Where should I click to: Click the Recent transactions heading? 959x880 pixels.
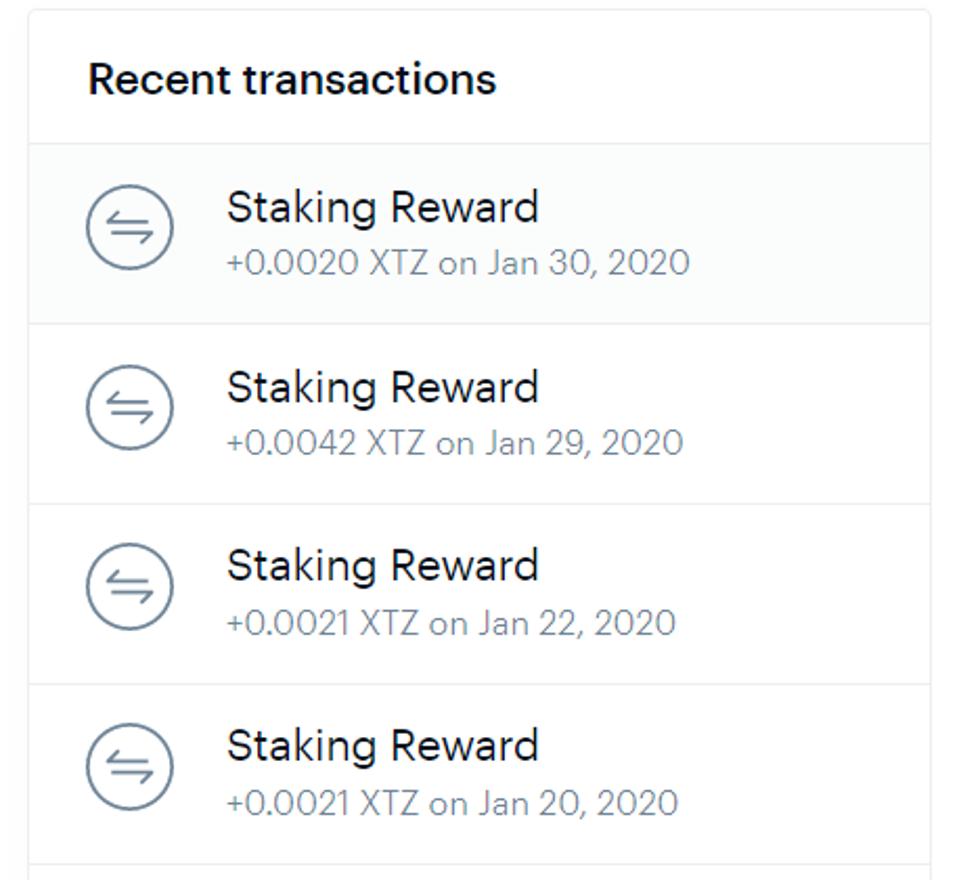(292, 80)
